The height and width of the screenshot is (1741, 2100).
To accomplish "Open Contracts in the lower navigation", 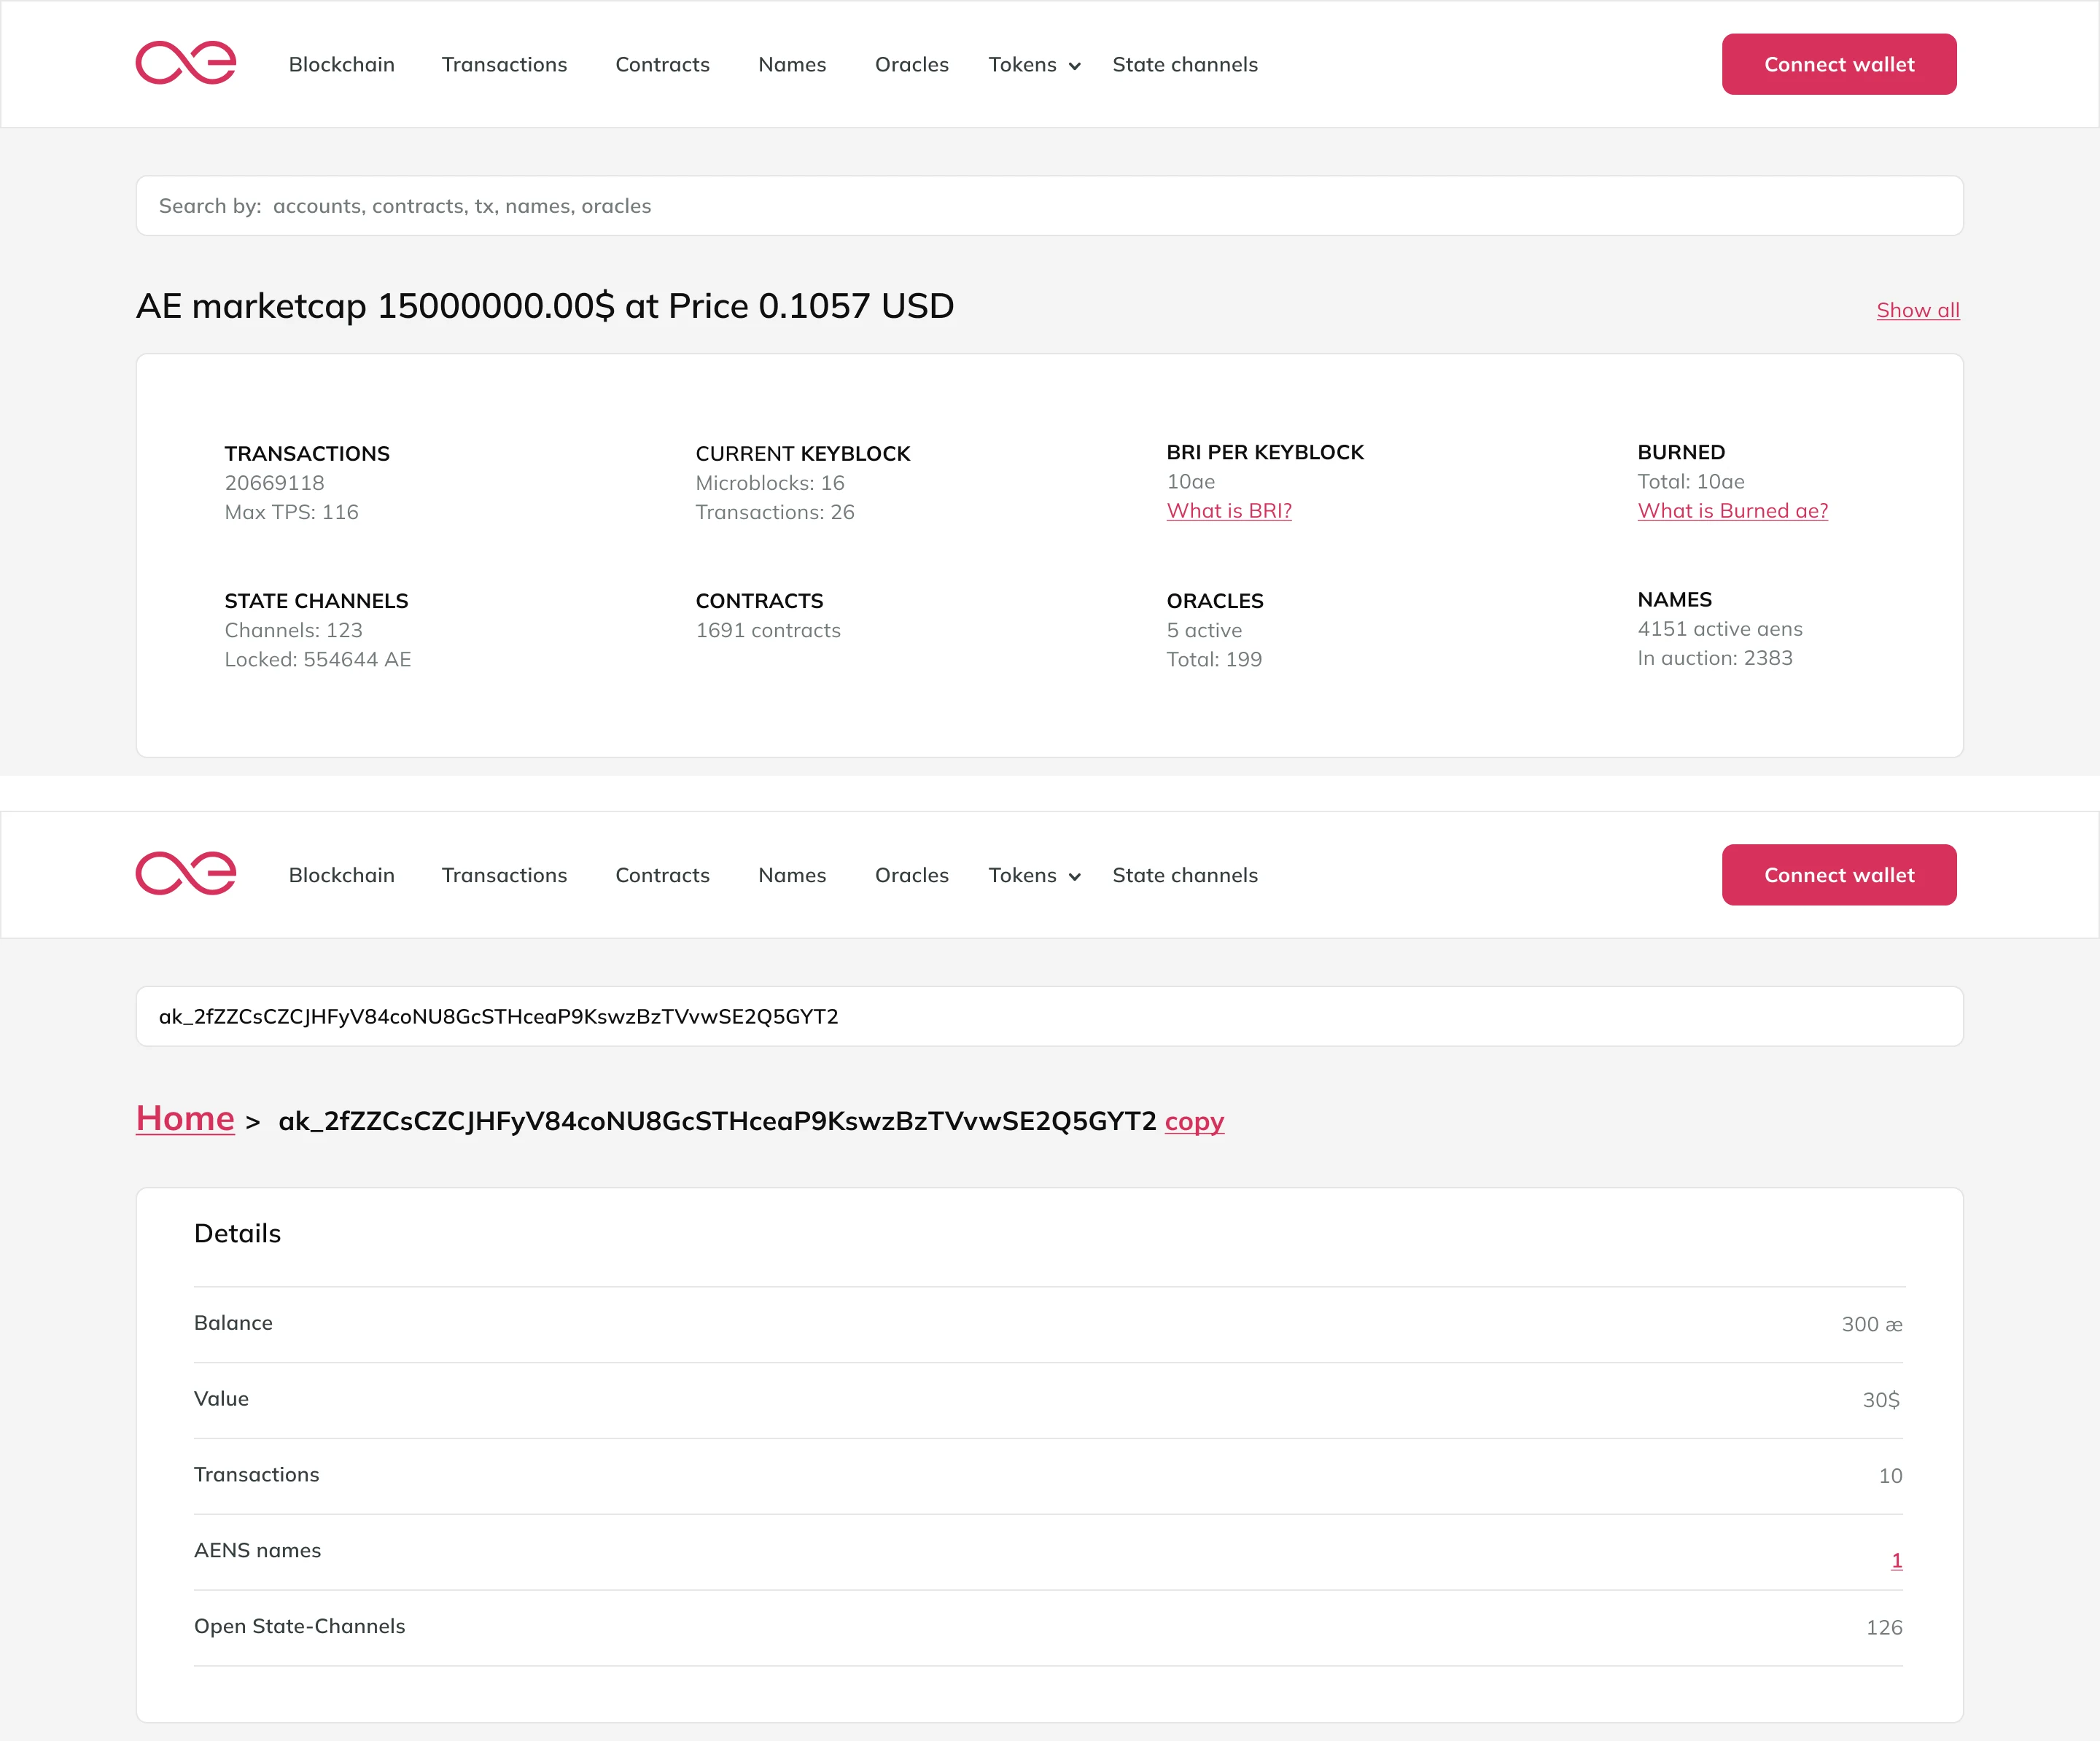I will click(662, 875).
